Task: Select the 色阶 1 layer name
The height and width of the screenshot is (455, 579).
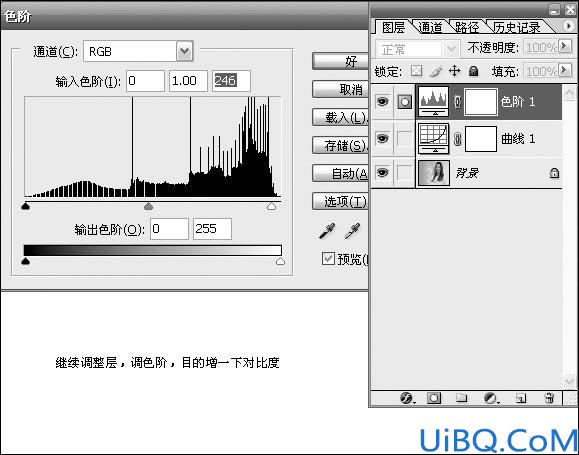Action: pos(518,102)
